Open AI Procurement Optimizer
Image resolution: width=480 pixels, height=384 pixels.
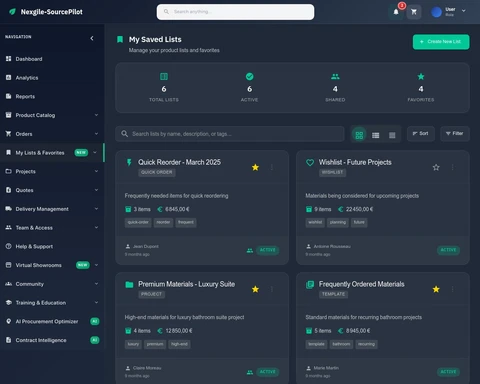[52, 321]
